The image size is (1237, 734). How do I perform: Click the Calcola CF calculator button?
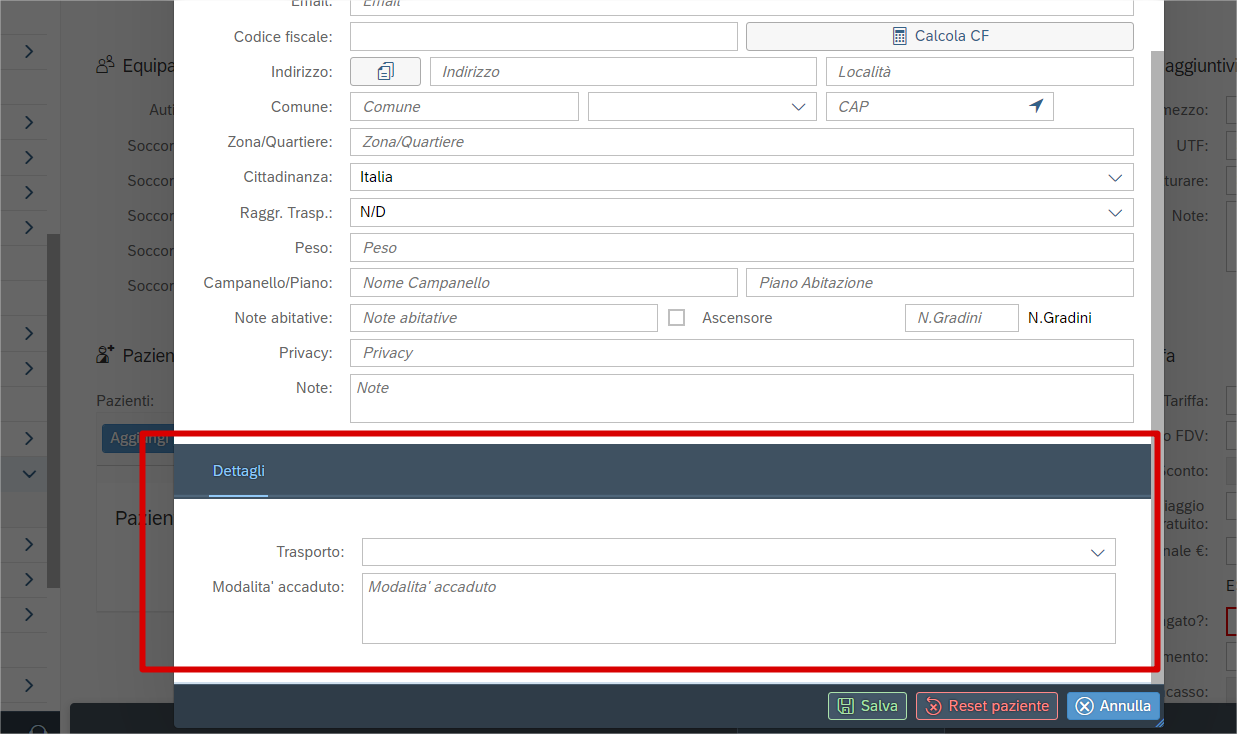pos(939,36)
